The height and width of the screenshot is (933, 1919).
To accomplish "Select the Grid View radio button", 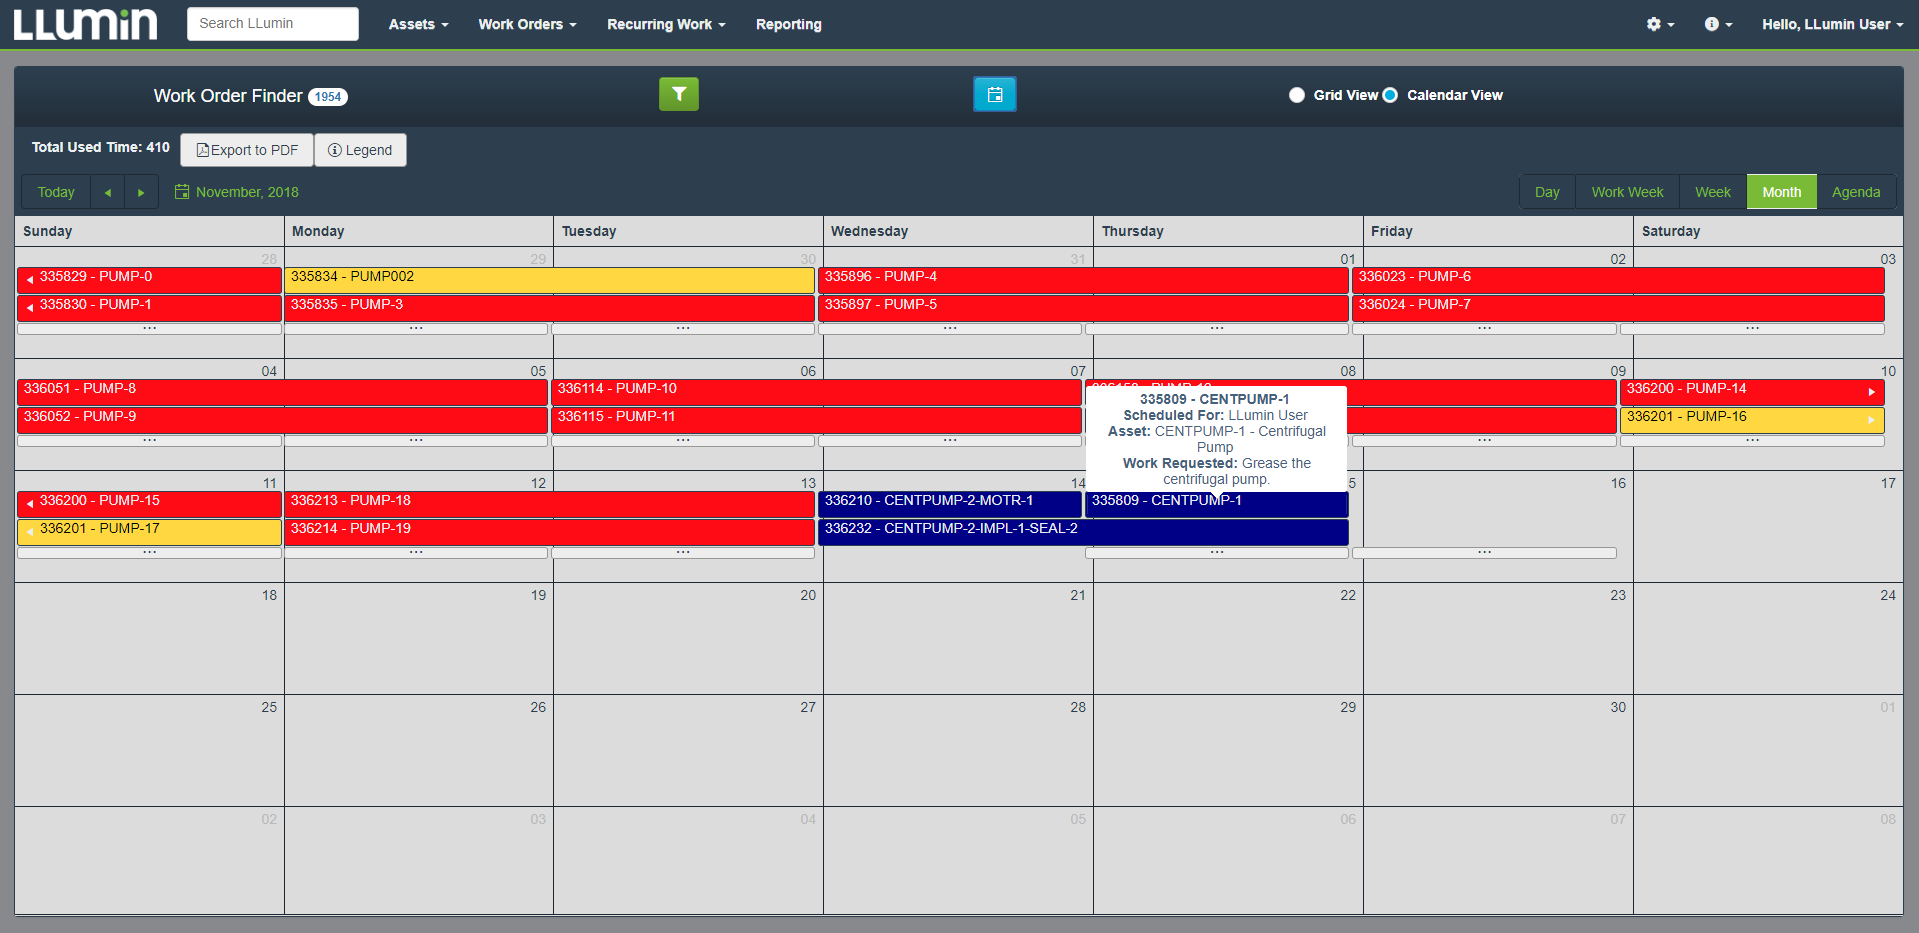I will point(1297,95).
